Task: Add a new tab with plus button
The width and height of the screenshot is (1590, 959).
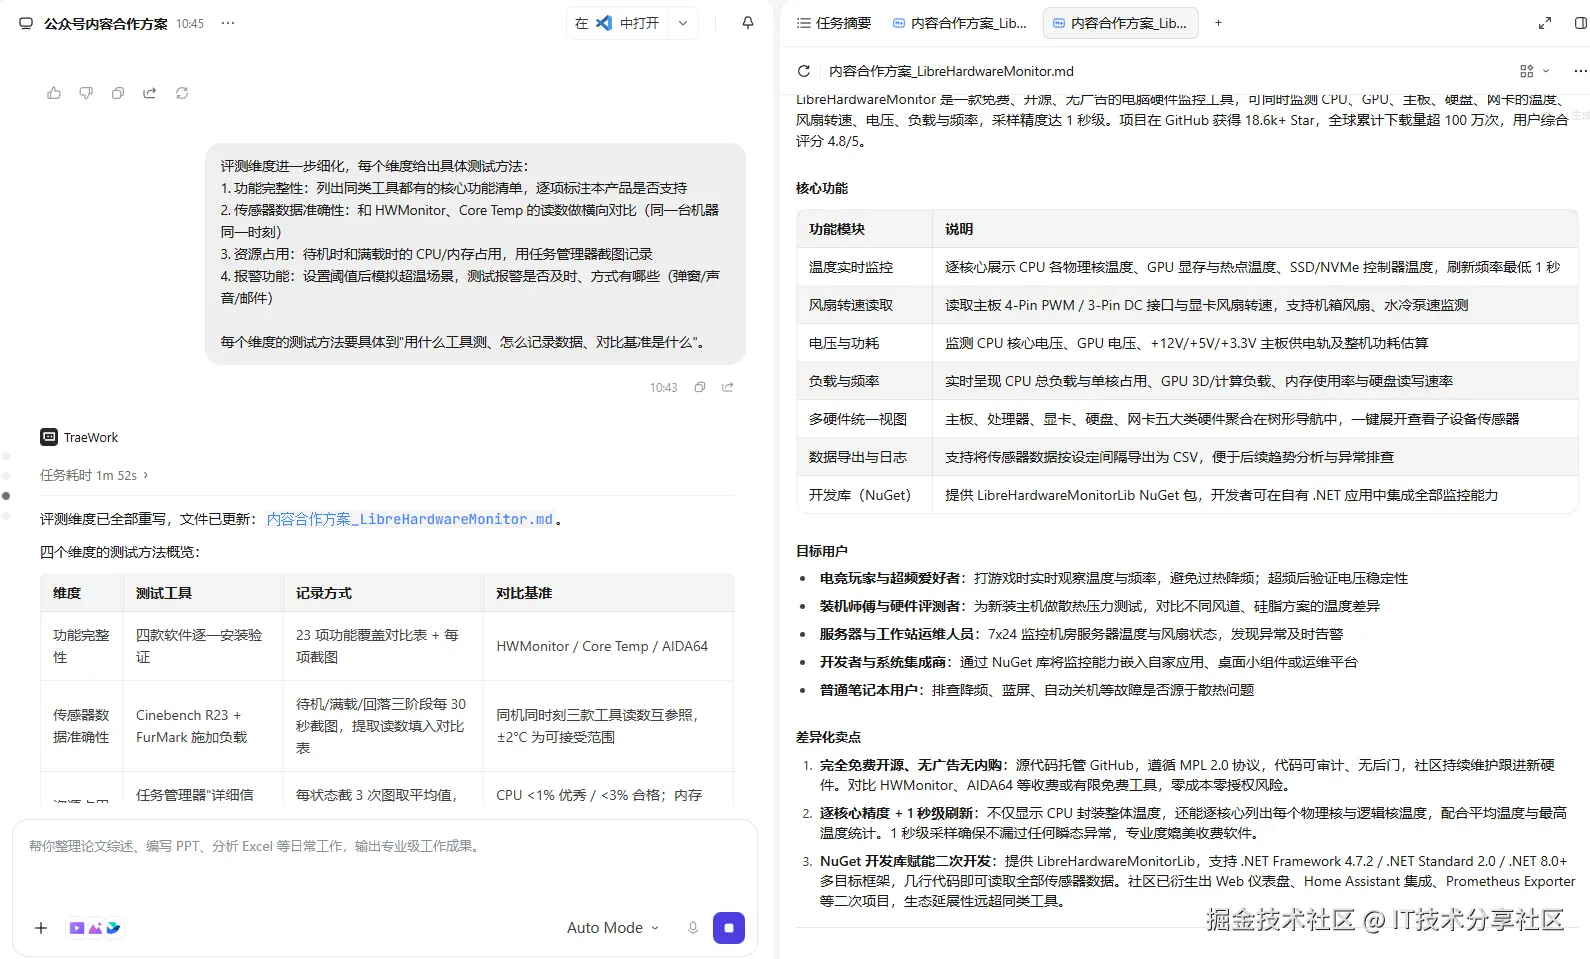Action: pyautogui.click(x=1218, y=23)
